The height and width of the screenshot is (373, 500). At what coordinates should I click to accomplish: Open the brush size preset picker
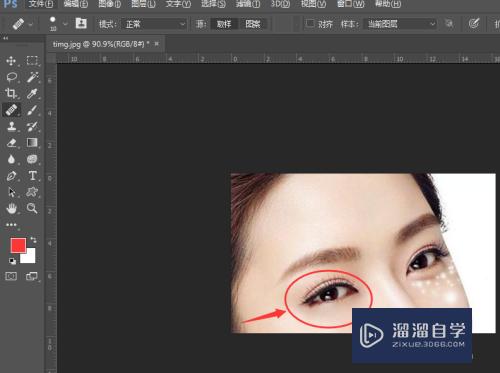click(58, 24)
